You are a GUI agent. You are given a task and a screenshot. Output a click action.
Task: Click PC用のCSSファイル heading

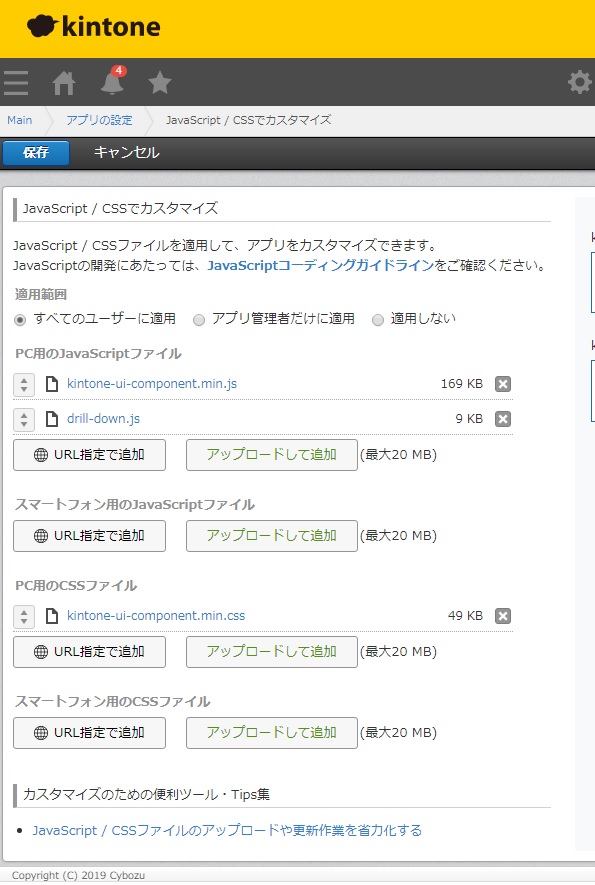[x=76, y=586]
